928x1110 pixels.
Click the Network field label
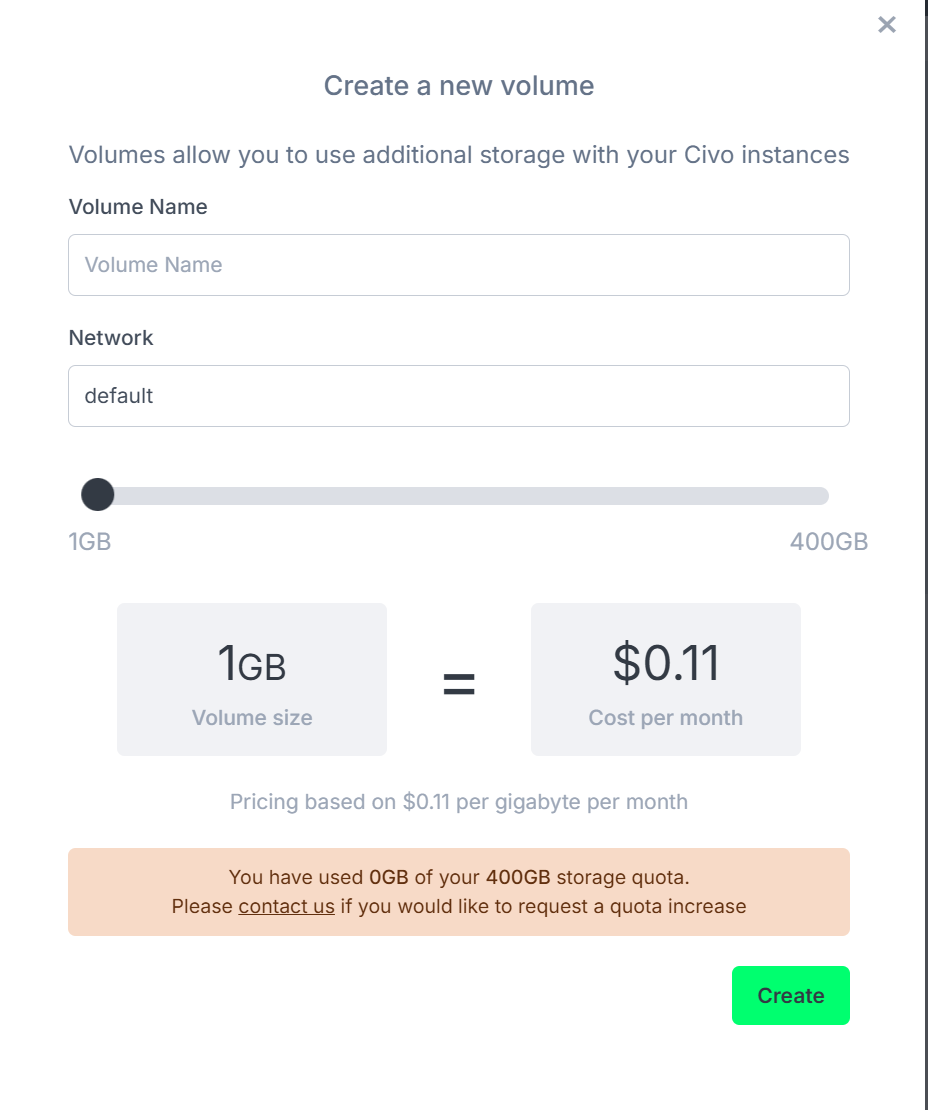(111, 338)
